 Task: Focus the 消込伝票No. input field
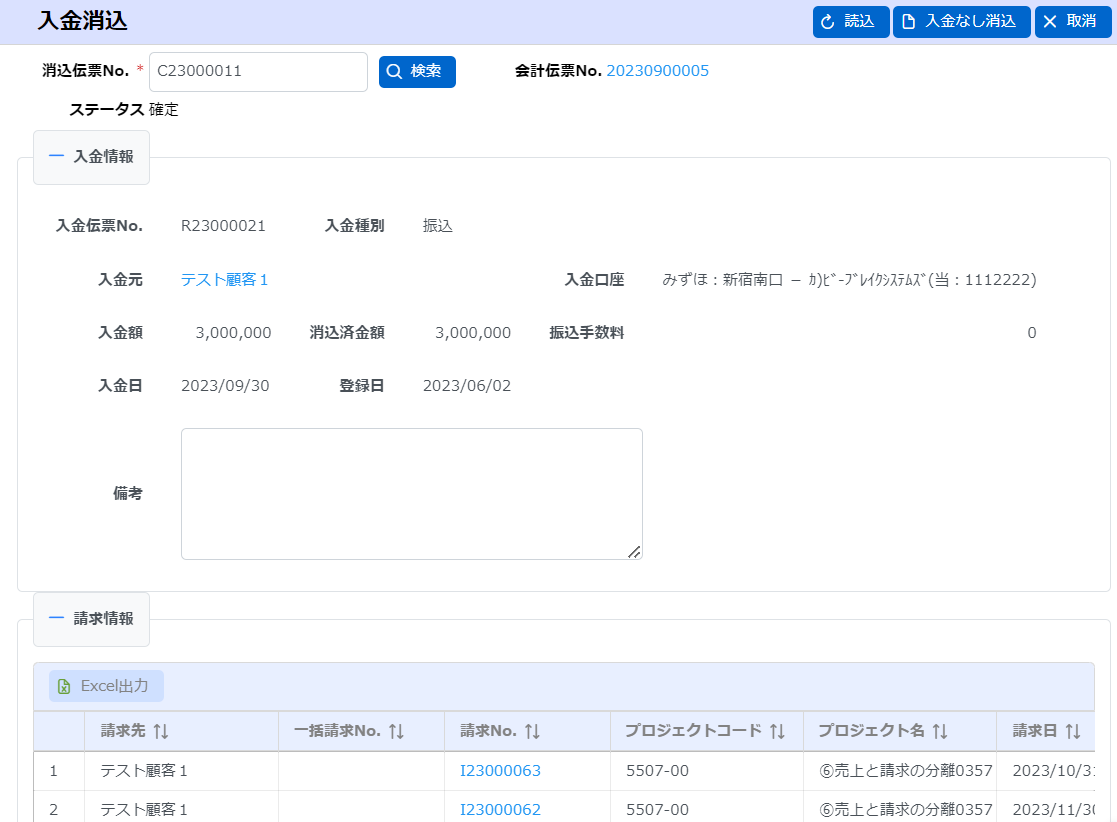point(258,71)
